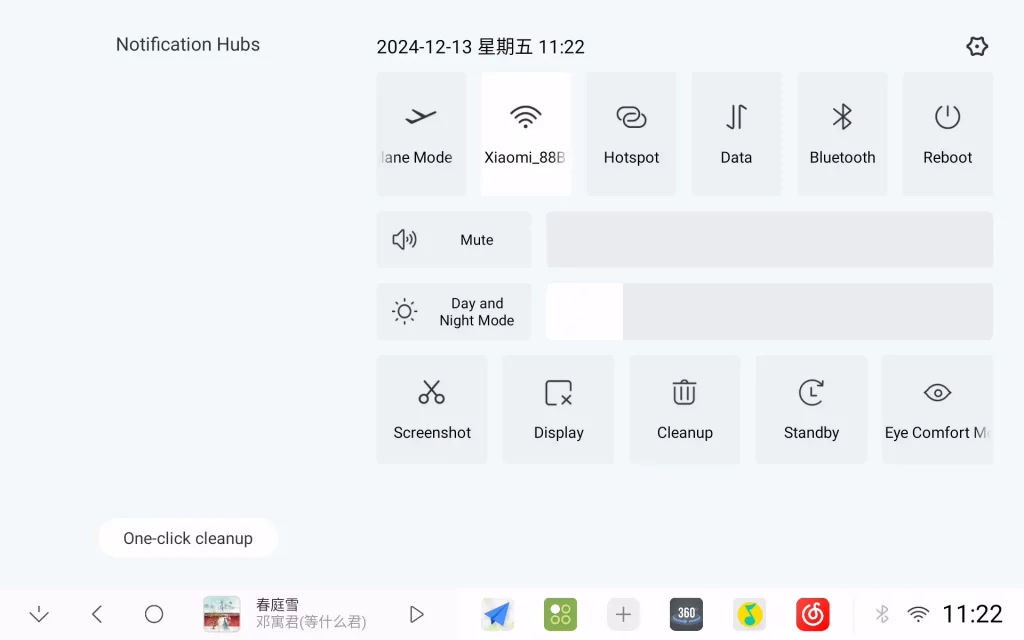
Task: Enable the Bluetooth tile
Action: coord(842,134)
